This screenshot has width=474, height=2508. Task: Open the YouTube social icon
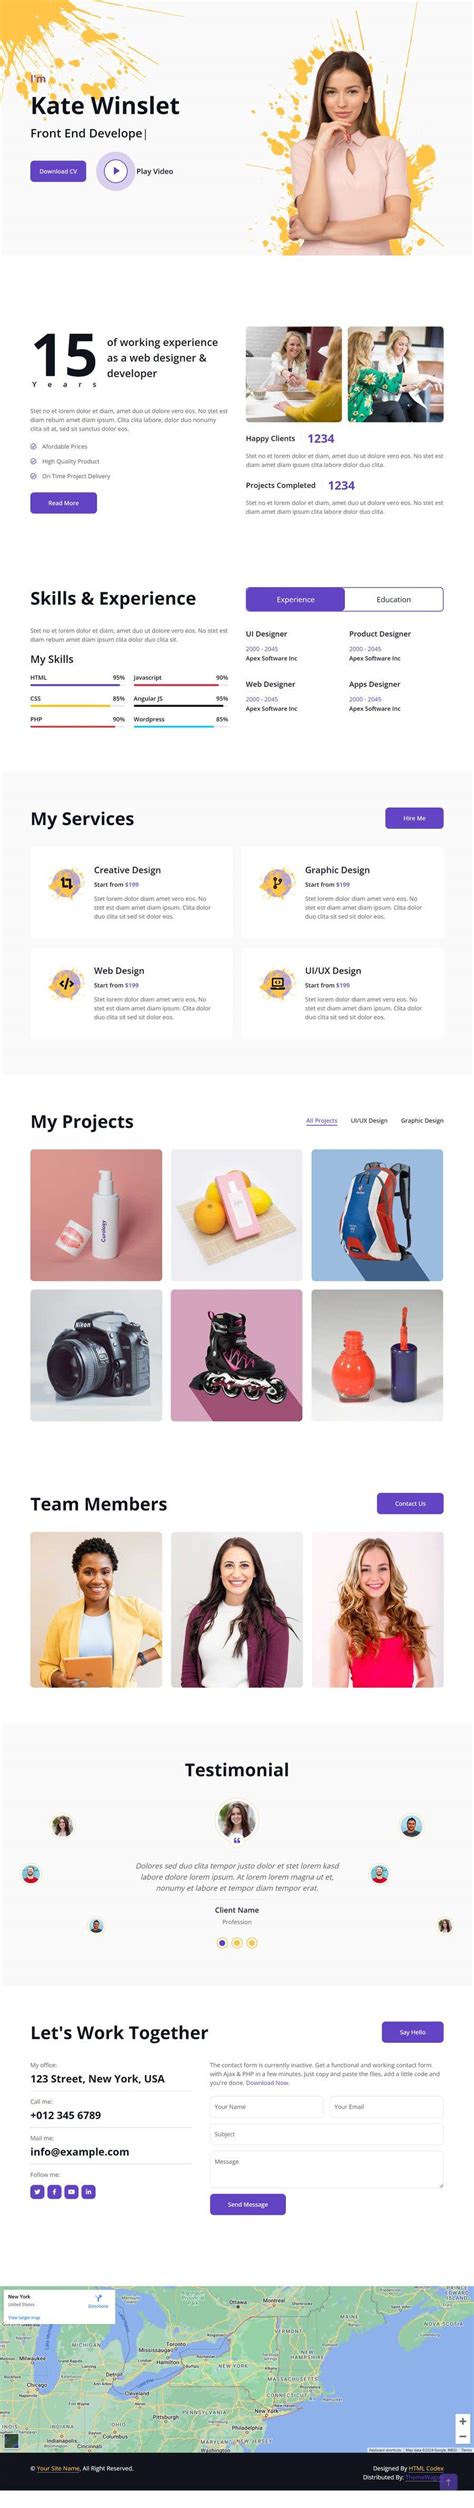[71, 2191]
